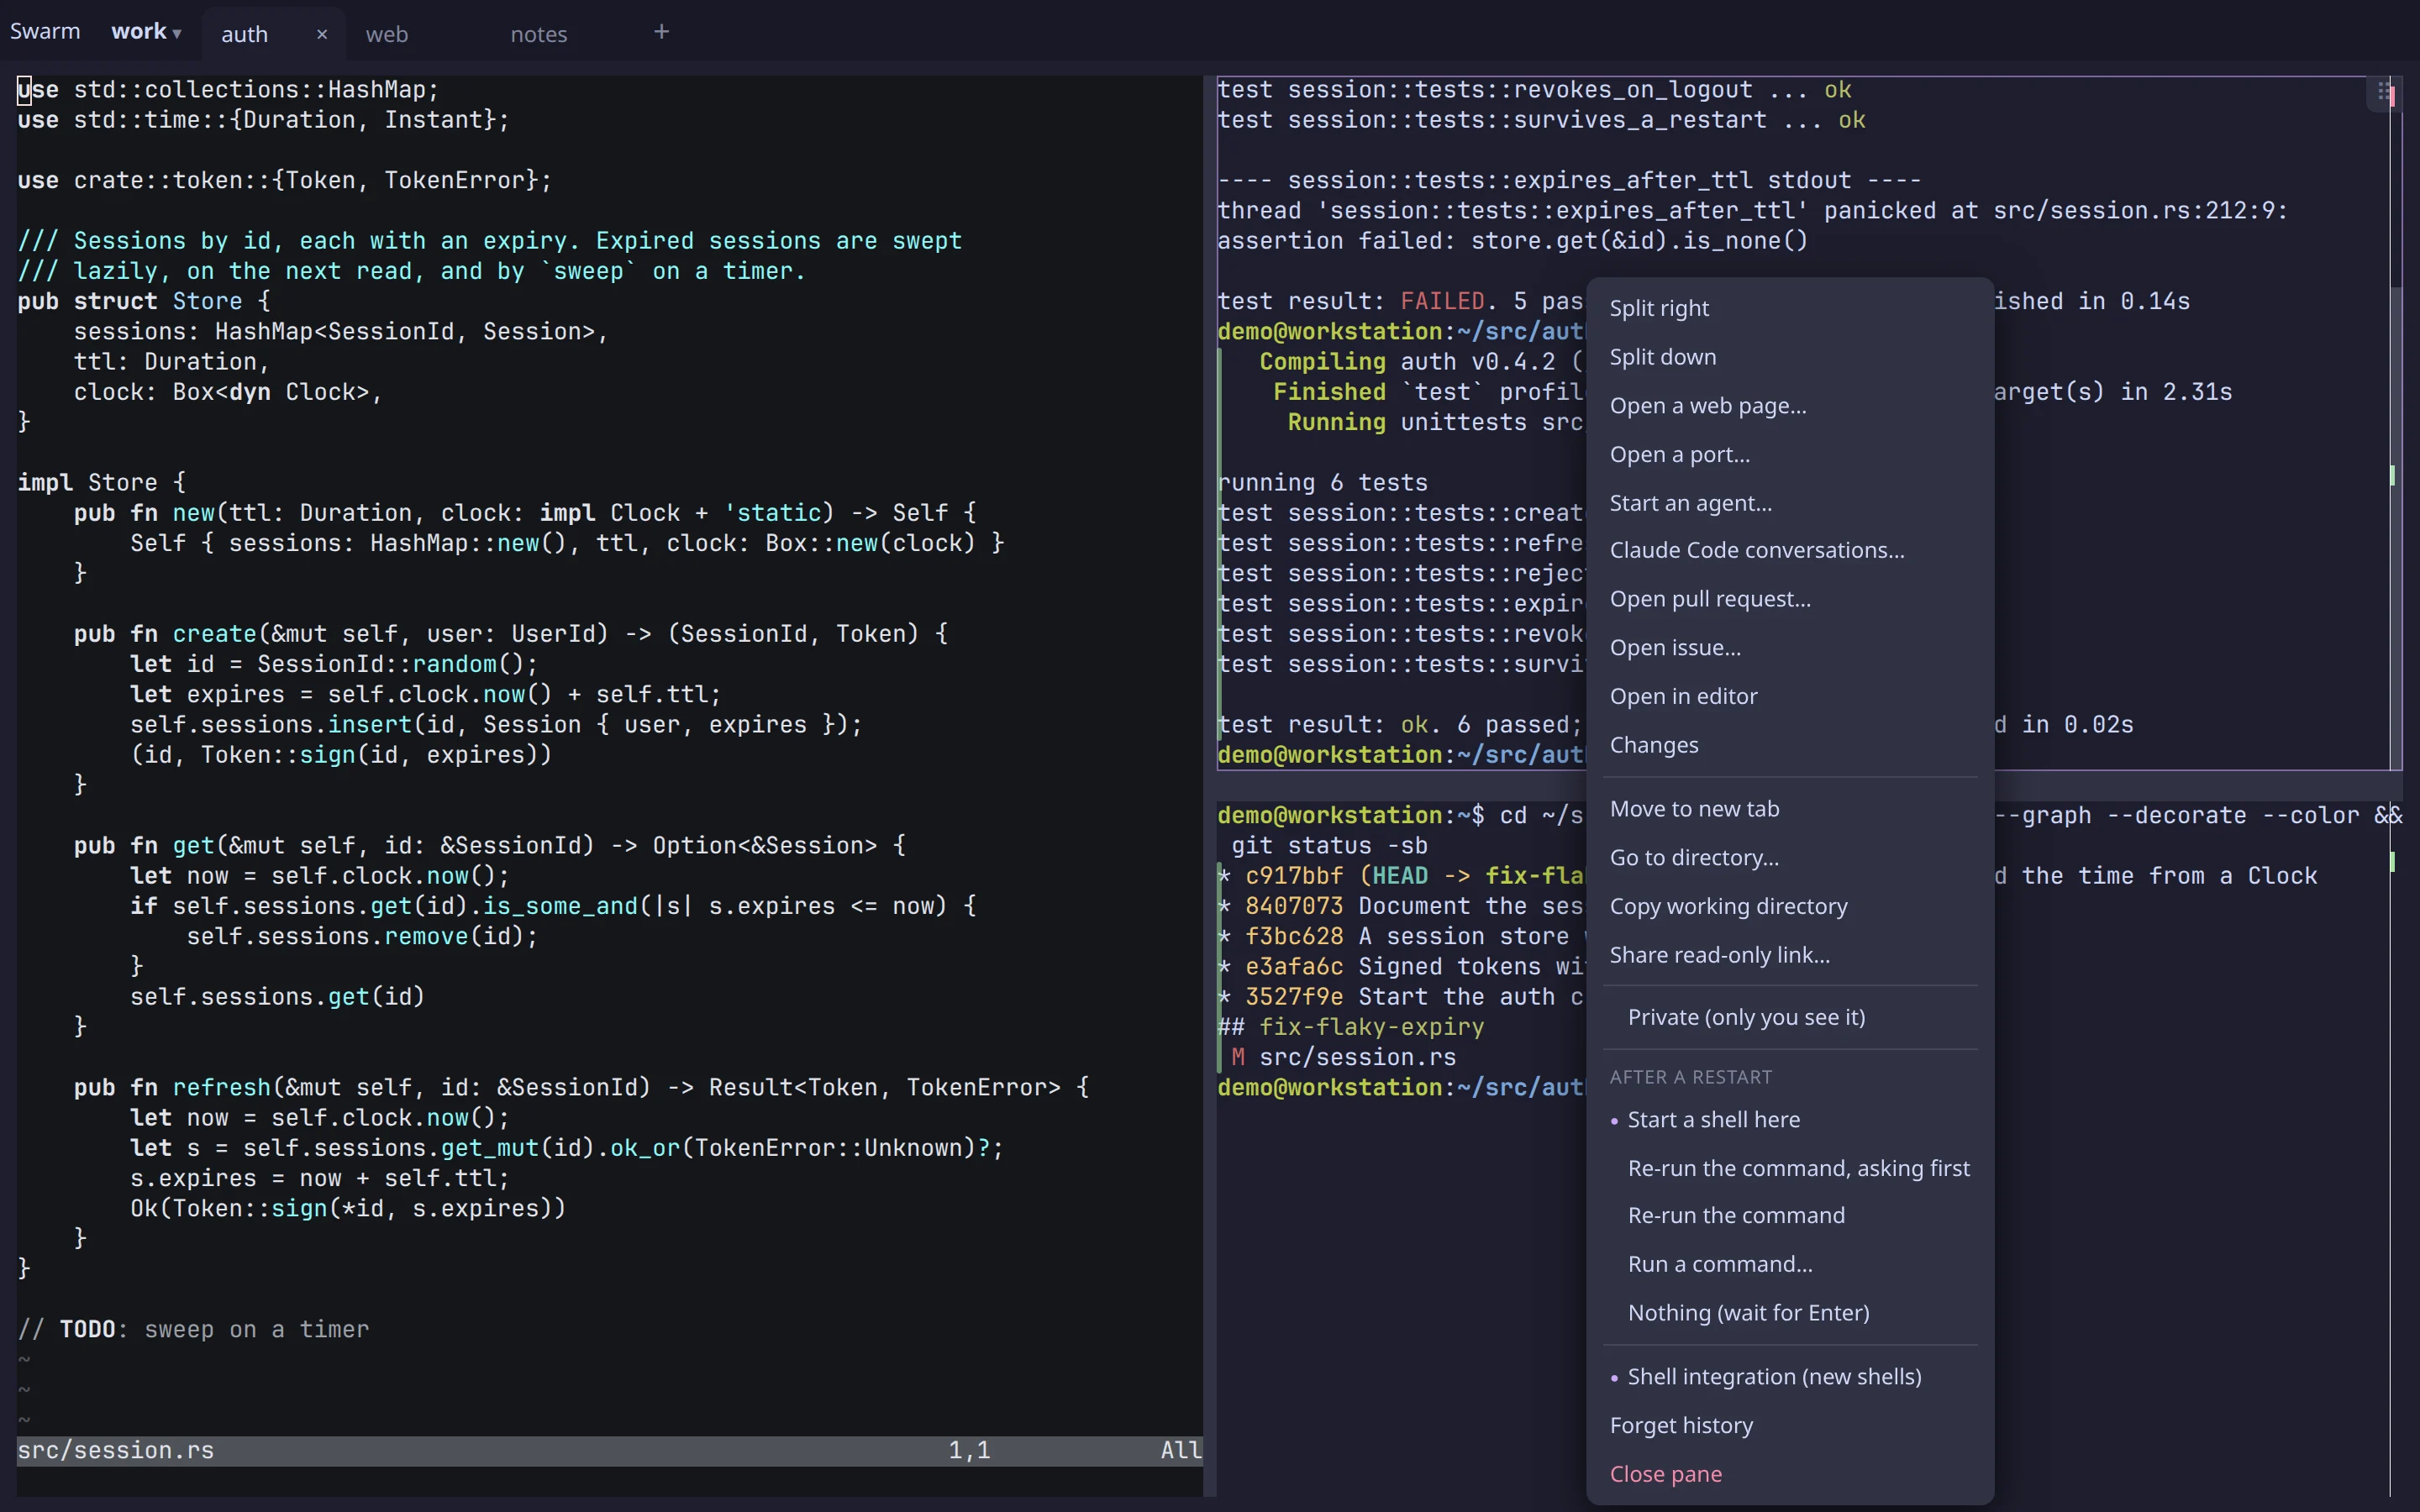Select Share read-only link…
Image resolution: width=2420 pixels, height=1512 pixels.
click(x=1790, y=956)
